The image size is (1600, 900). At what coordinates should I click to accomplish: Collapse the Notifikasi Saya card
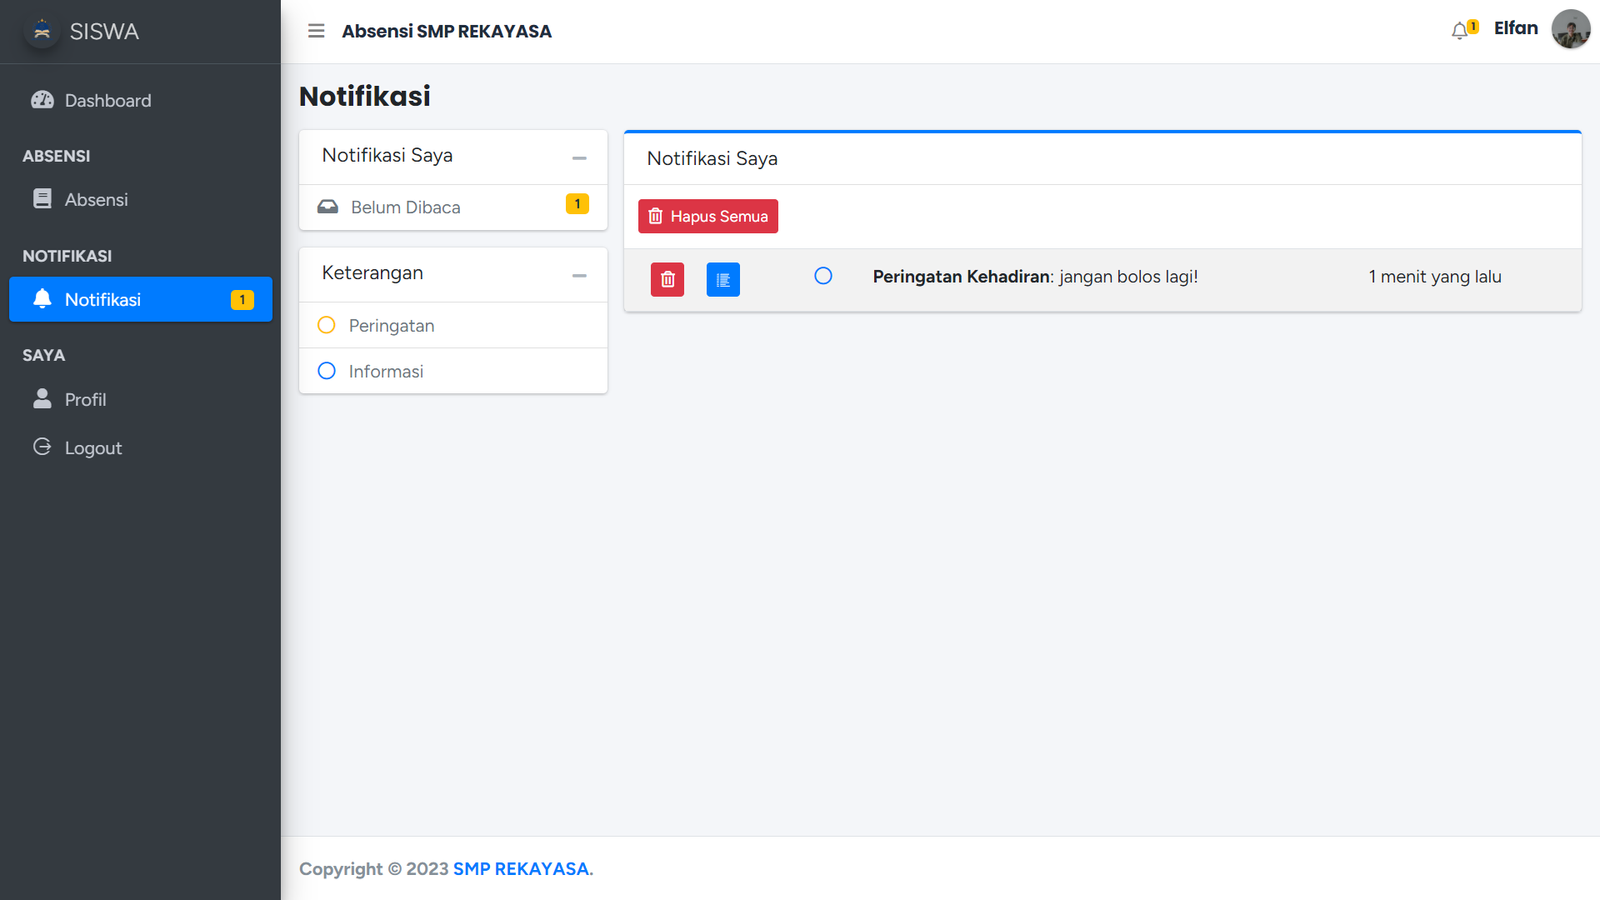pos(579,158)
